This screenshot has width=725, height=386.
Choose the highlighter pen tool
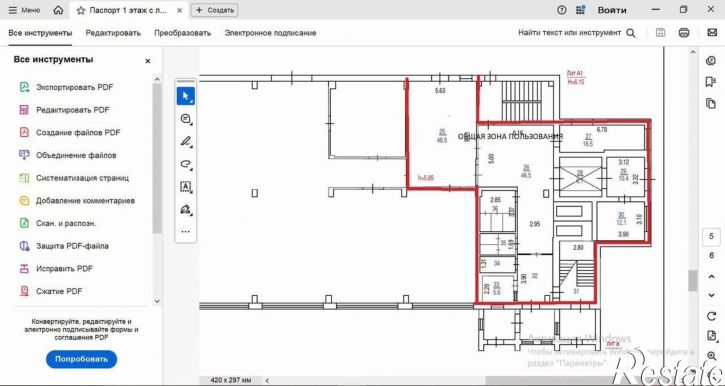click(185, 141)
